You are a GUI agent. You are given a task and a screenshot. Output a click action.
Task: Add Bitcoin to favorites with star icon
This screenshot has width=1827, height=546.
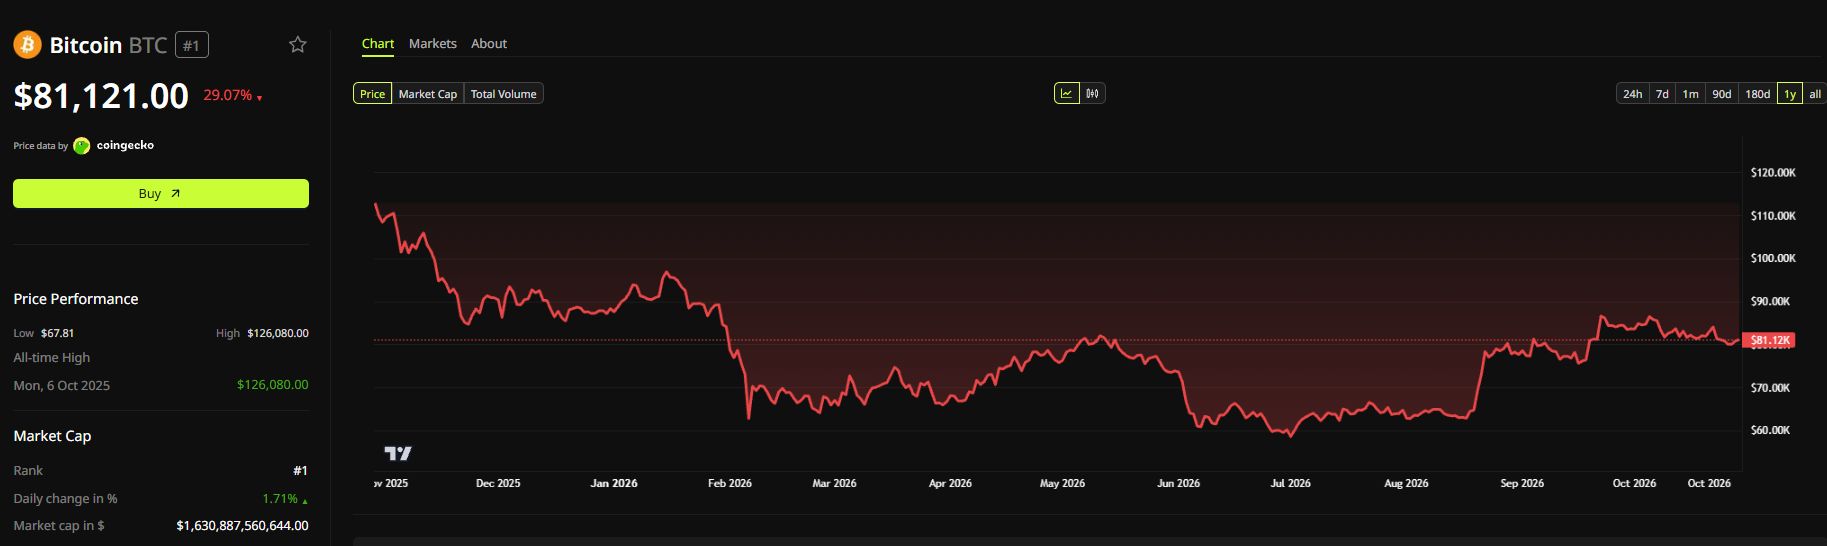coord(297,44)
